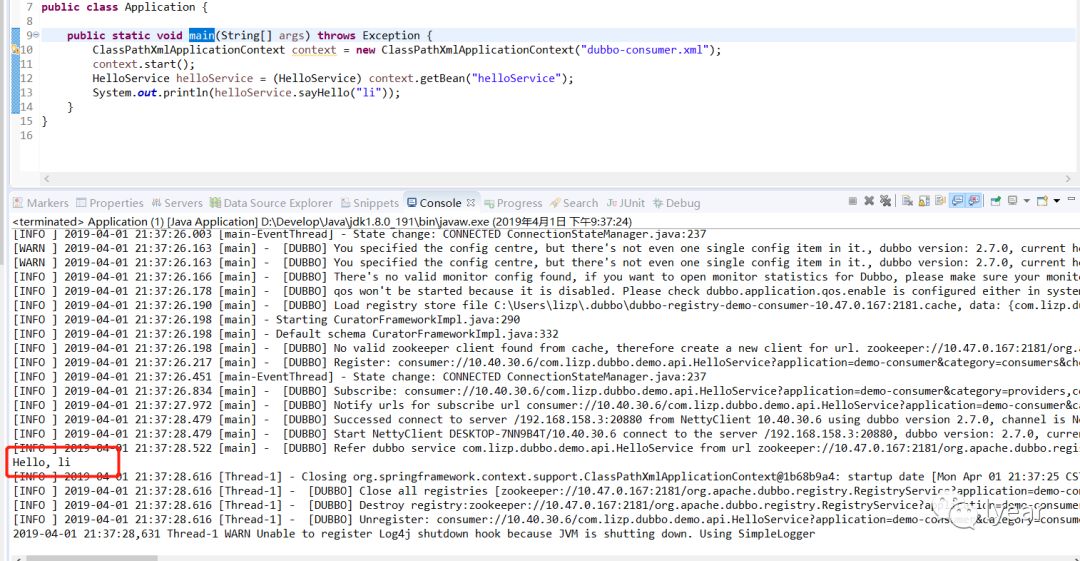Click 'Default schema CuratorFrameworkImpl.java:332' log line
Image resolution: width=1080 pixels, height=561 pixels.
pyautogui.click(x=286, y=334)
